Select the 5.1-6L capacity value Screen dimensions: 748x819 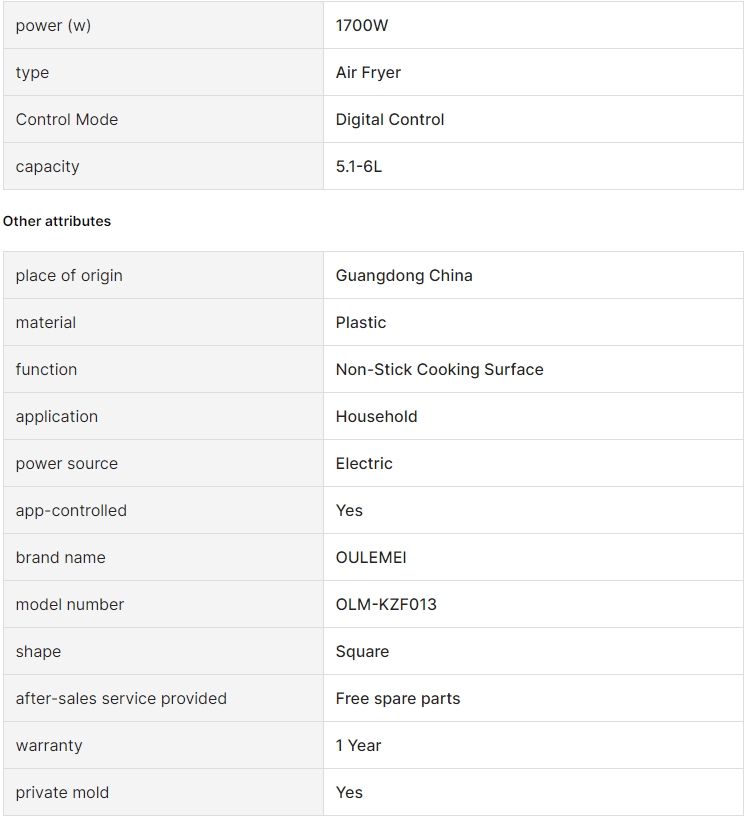tap(359, 167)
